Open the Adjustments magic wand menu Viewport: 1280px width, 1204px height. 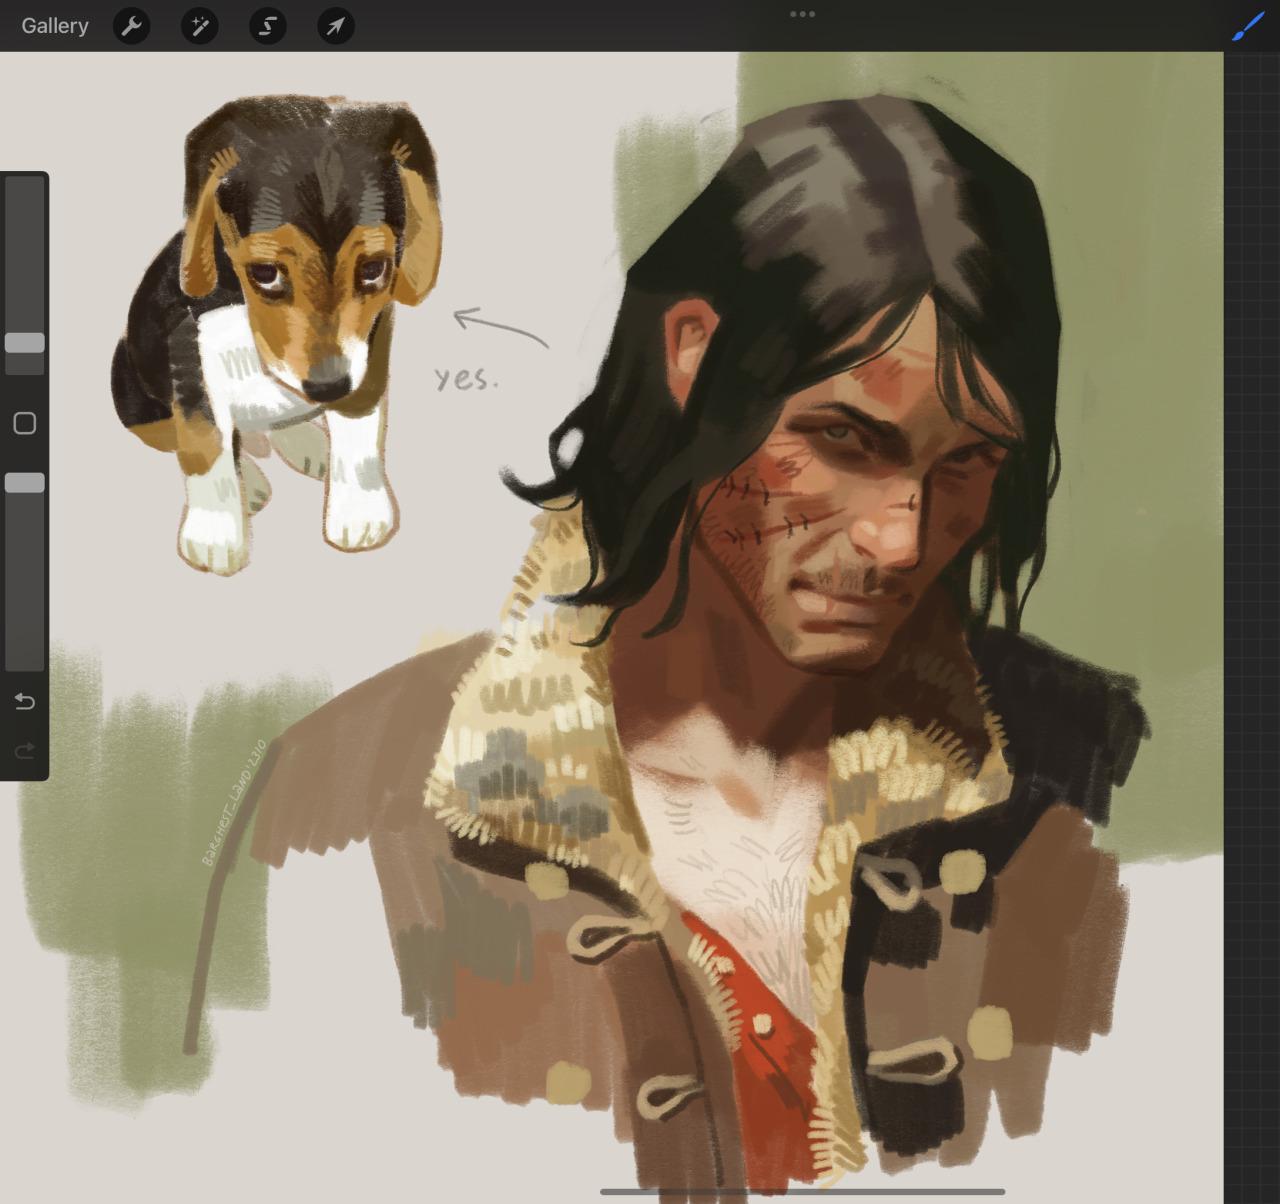200,26
